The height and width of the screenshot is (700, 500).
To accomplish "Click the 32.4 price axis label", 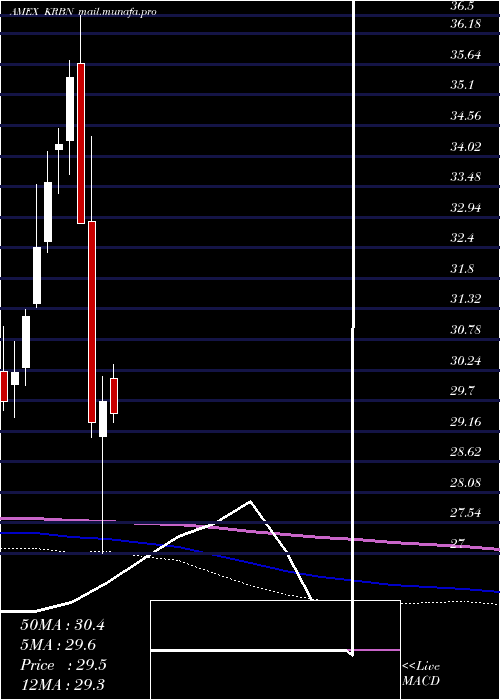I will pos(462,238).
